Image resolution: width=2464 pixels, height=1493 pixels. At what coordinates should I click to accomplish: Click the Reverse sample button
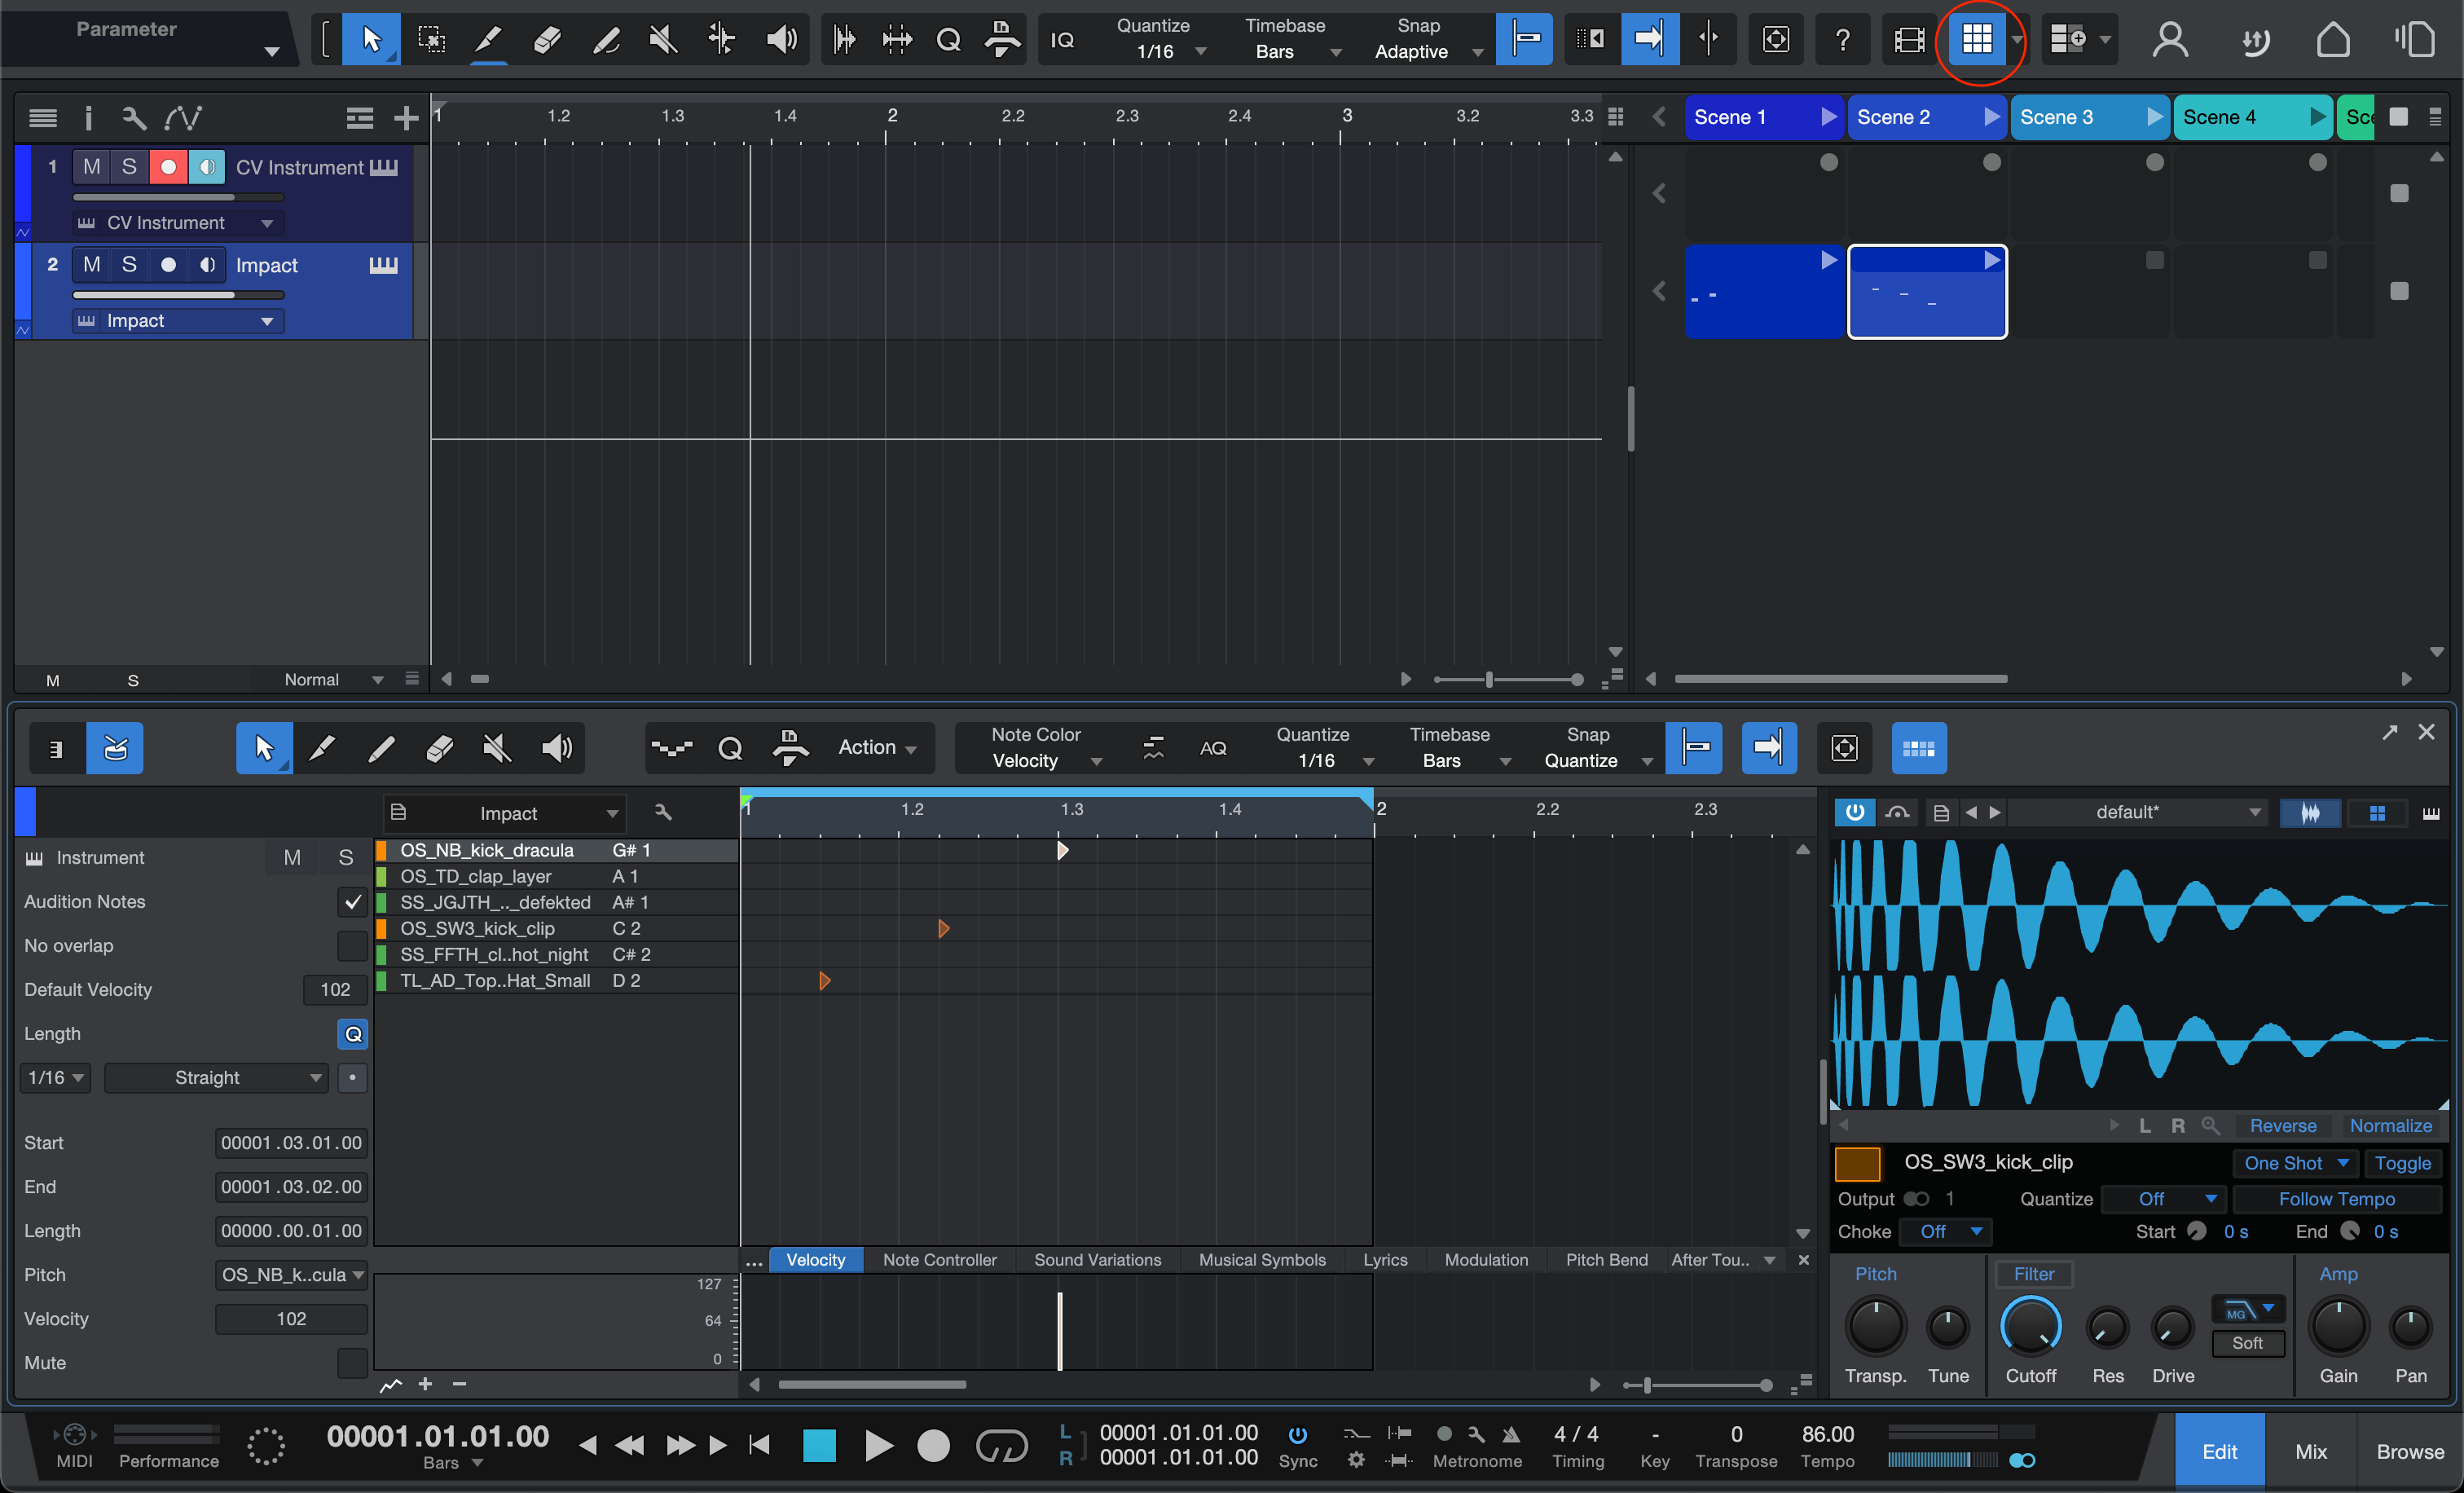(2282, 1126)
